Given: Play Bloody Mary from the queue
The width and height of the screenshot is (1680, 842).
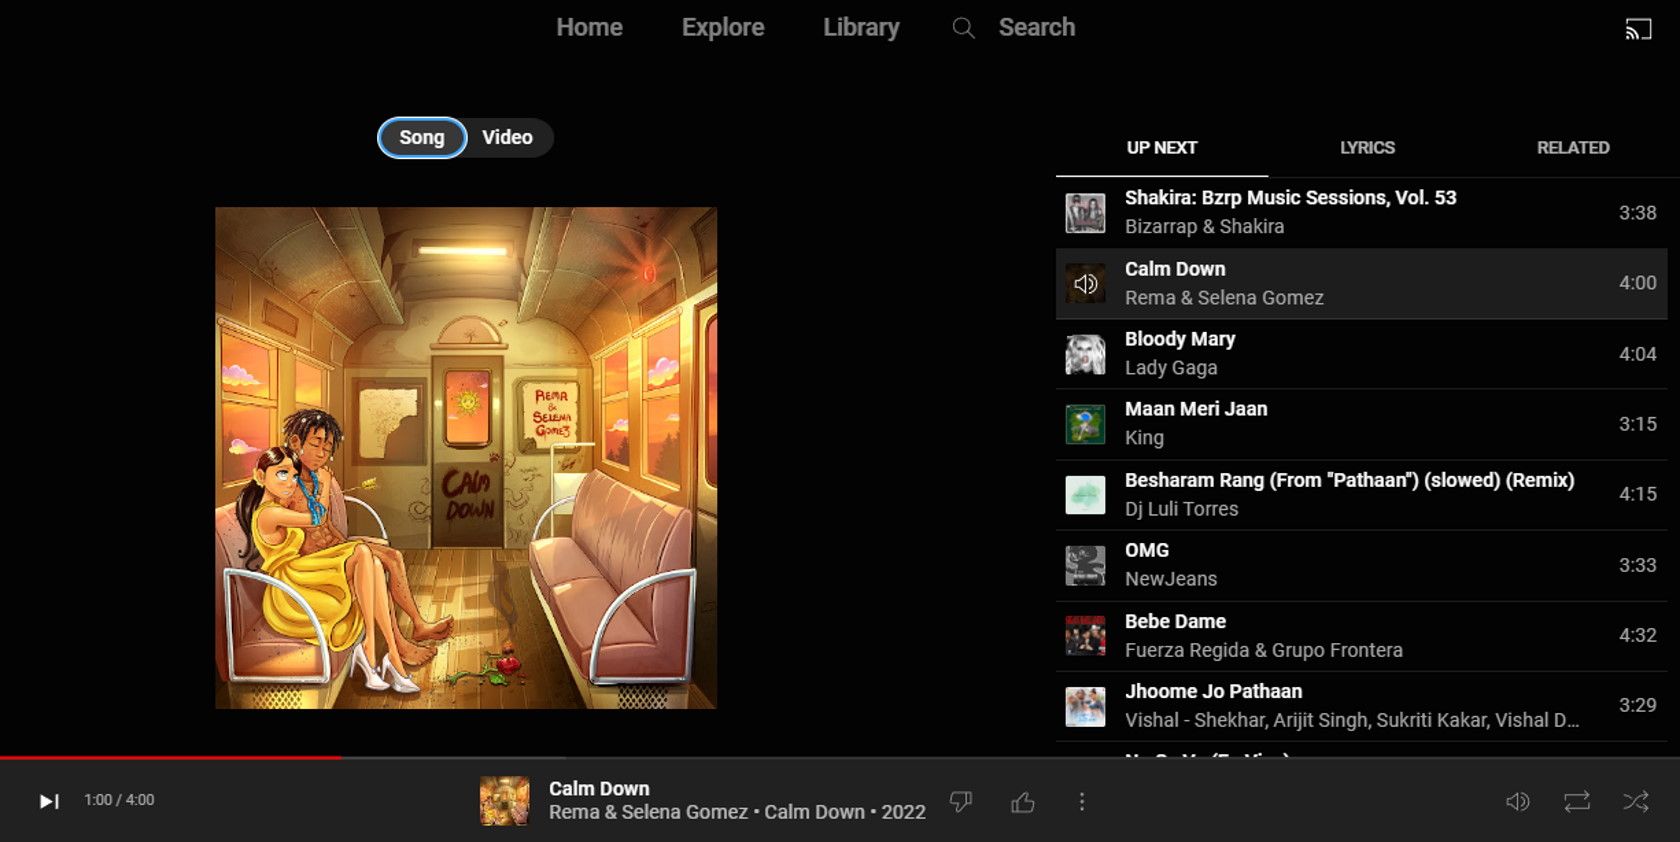Looking at the screenshot, I should (x=1361, y=354).
